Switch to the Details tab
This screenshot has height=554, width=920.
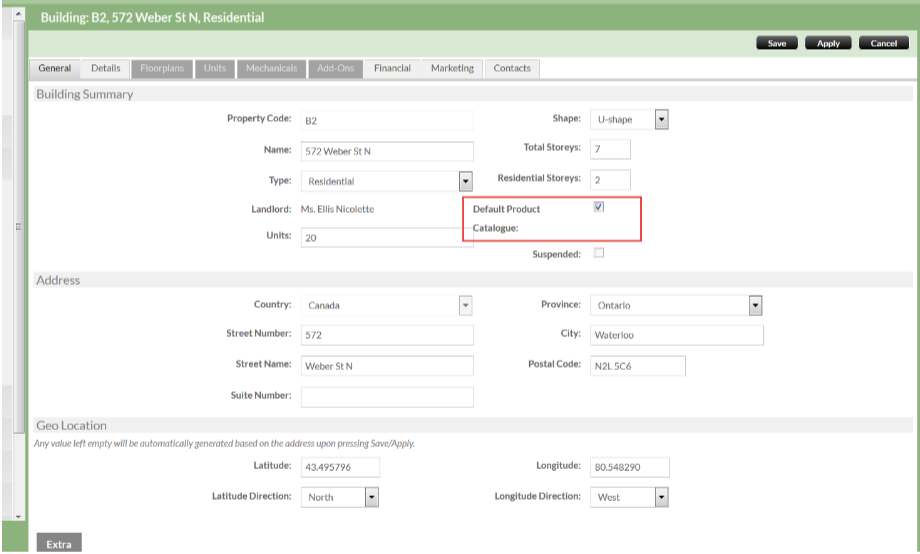(x=105, y=68)
